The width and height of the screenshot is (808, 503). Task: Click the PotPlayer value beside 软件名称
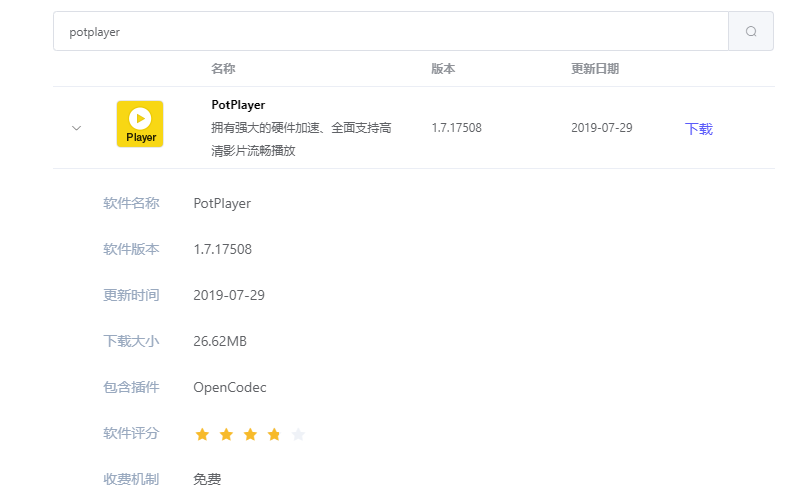222,203
